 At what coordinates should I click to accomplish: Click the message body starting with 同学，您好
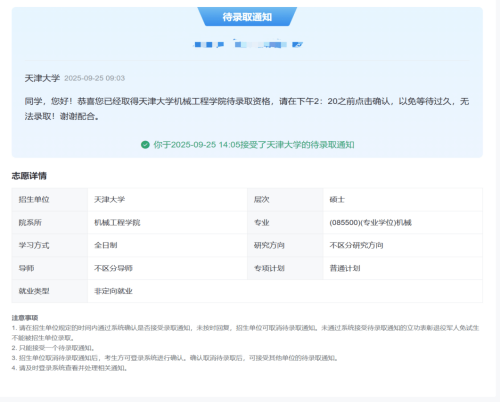coord(247,109)
